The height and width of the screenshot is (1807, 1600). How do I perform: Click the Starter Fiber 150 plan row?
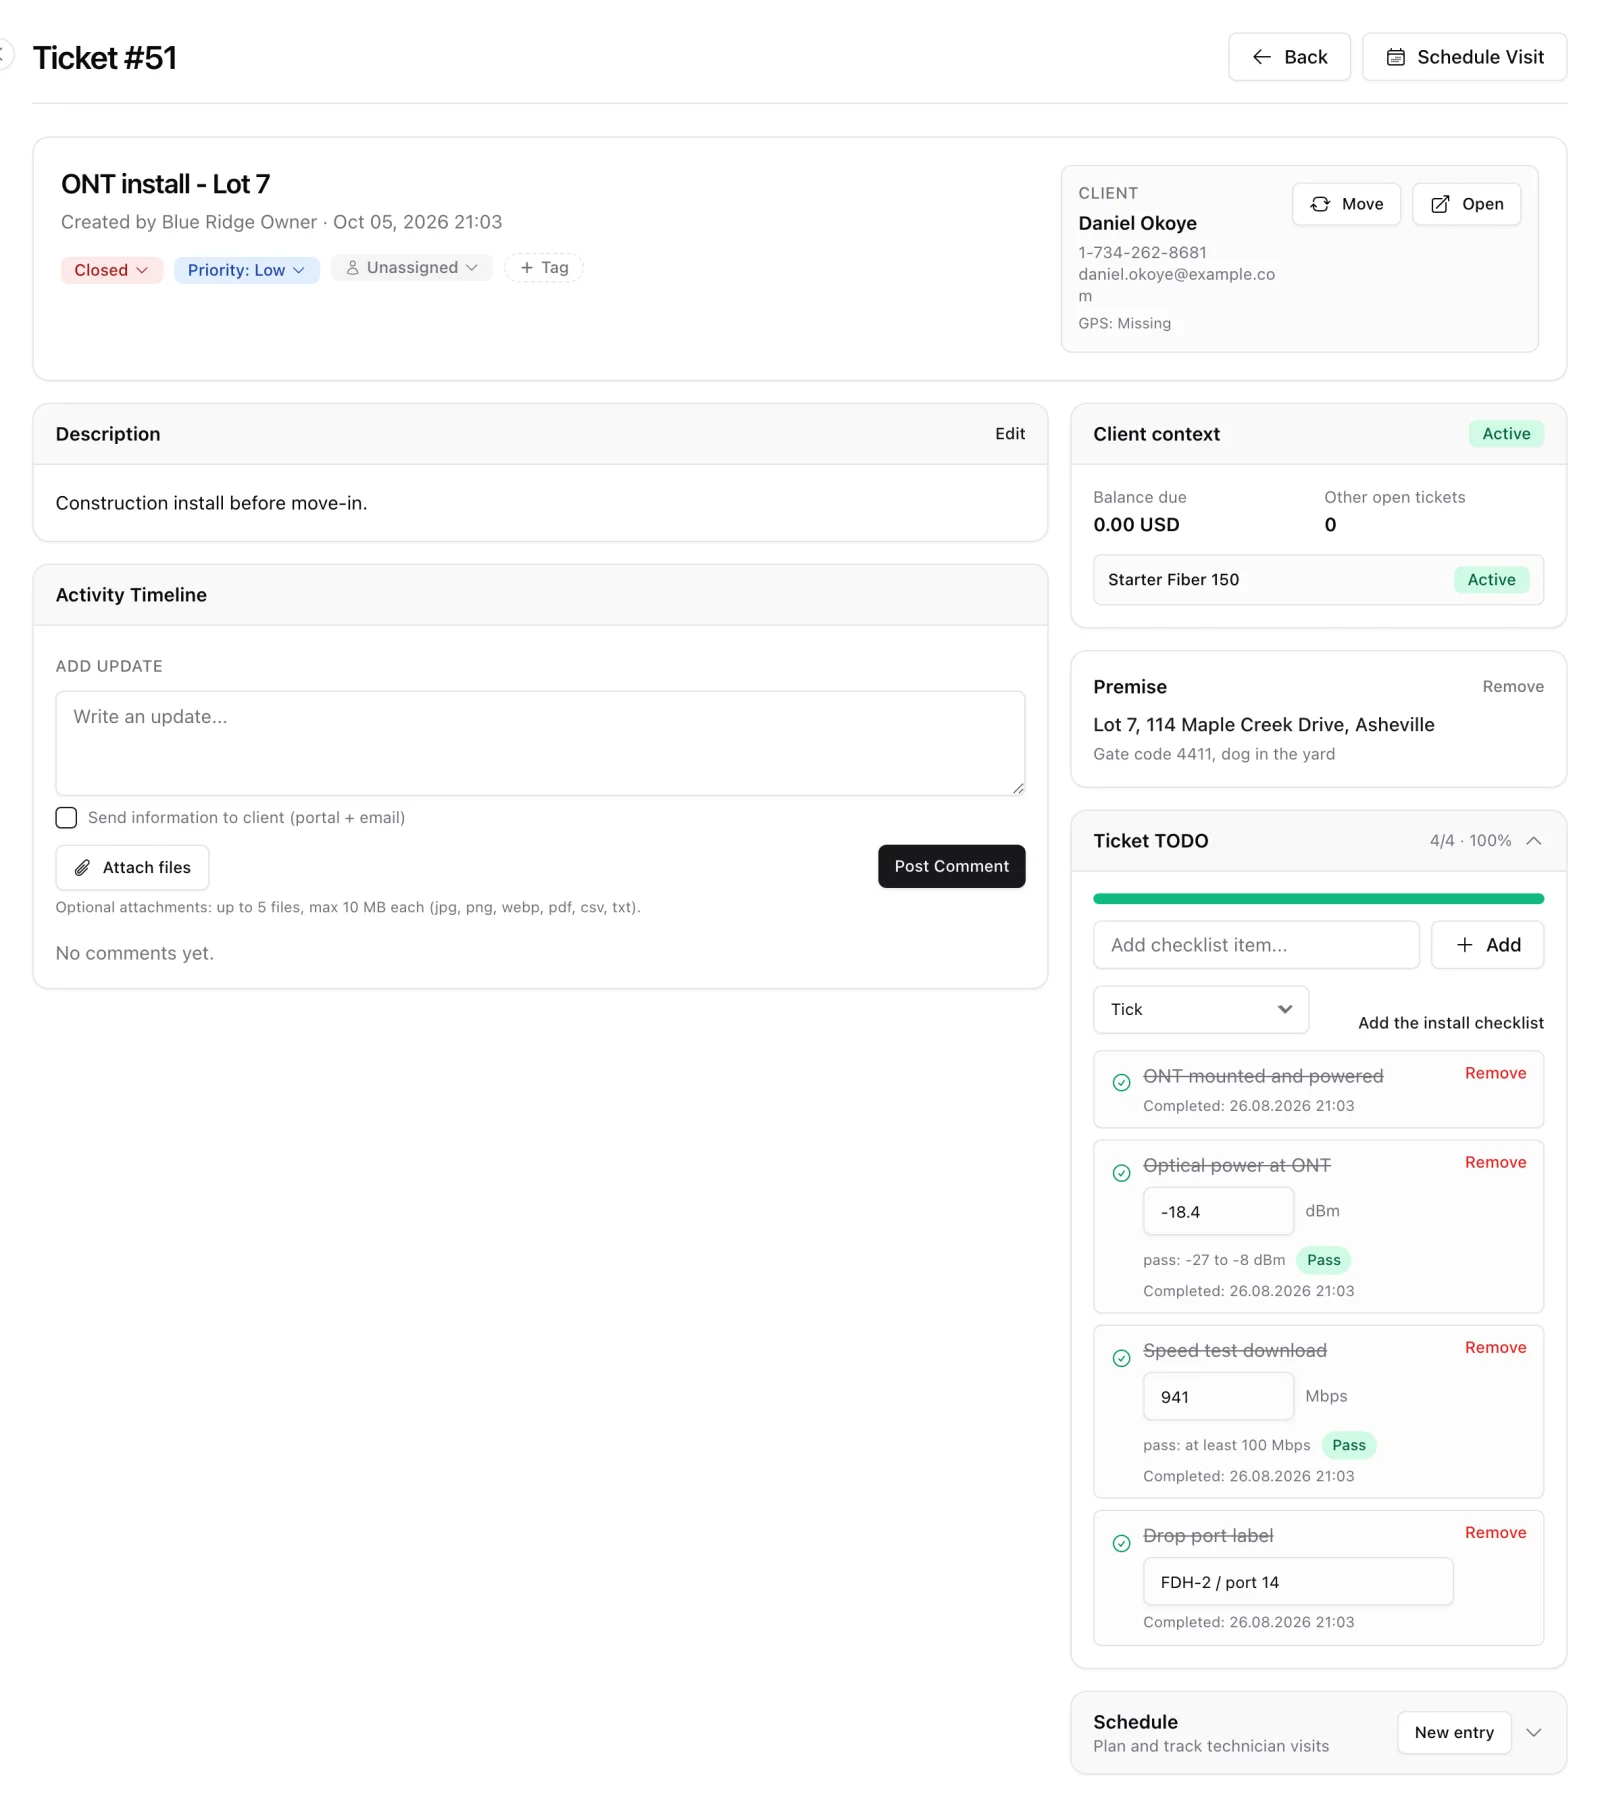pyautogui.click(x=1318, y=580)
